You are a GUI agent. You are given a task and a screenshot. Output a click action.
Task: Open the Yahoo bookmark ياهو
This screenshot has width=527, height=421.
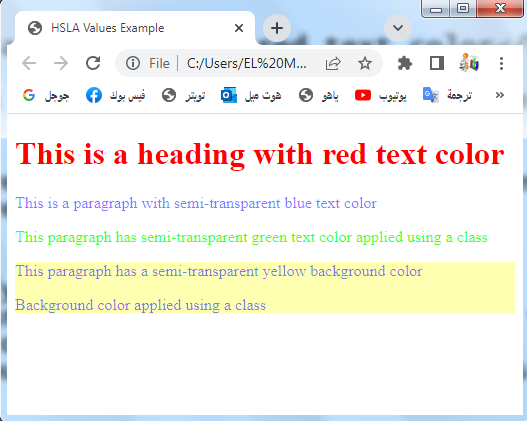319,96
